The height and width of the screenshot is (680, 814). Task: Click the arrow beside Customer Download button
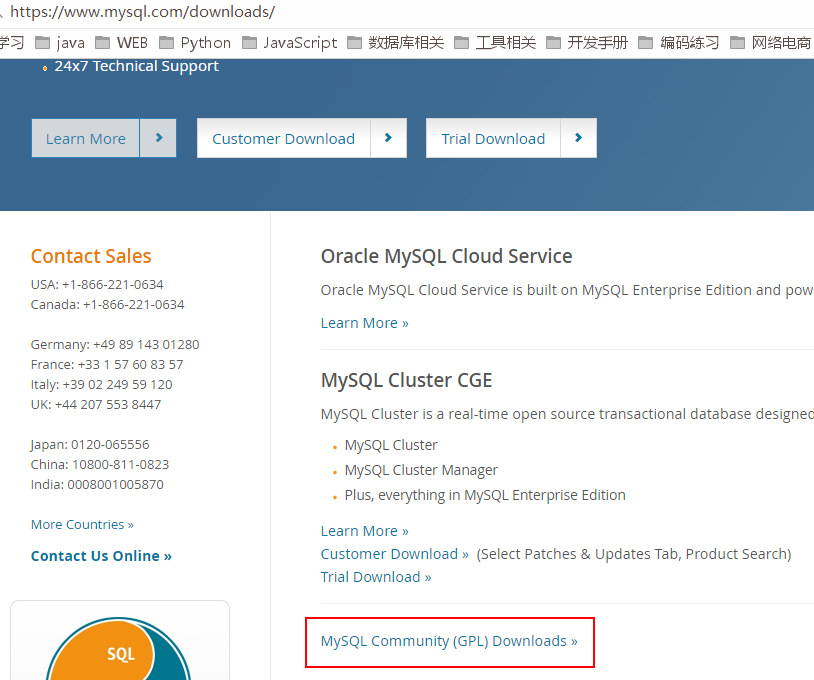[x=388, y=138]
